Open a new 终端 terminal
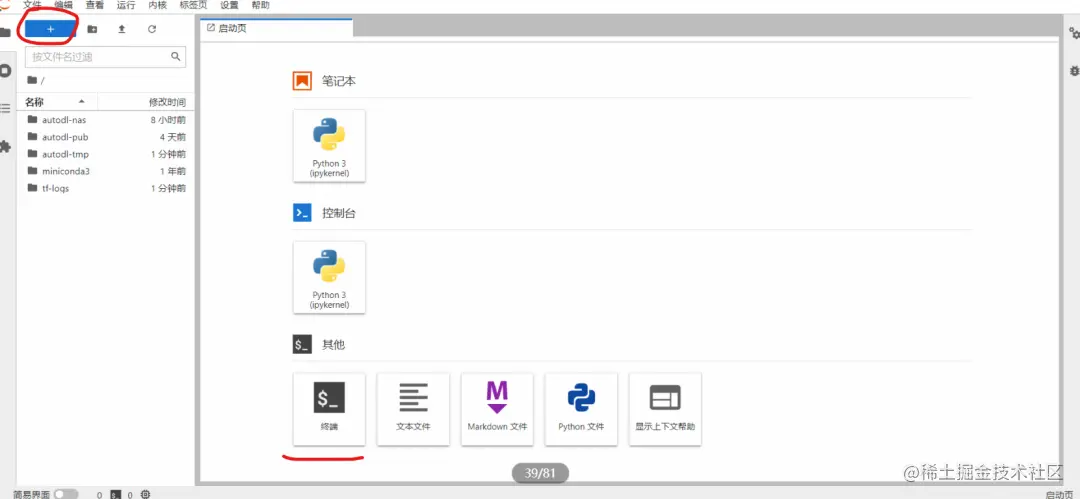This screenshot has height=499, width=1080. [x=329, y=409]
